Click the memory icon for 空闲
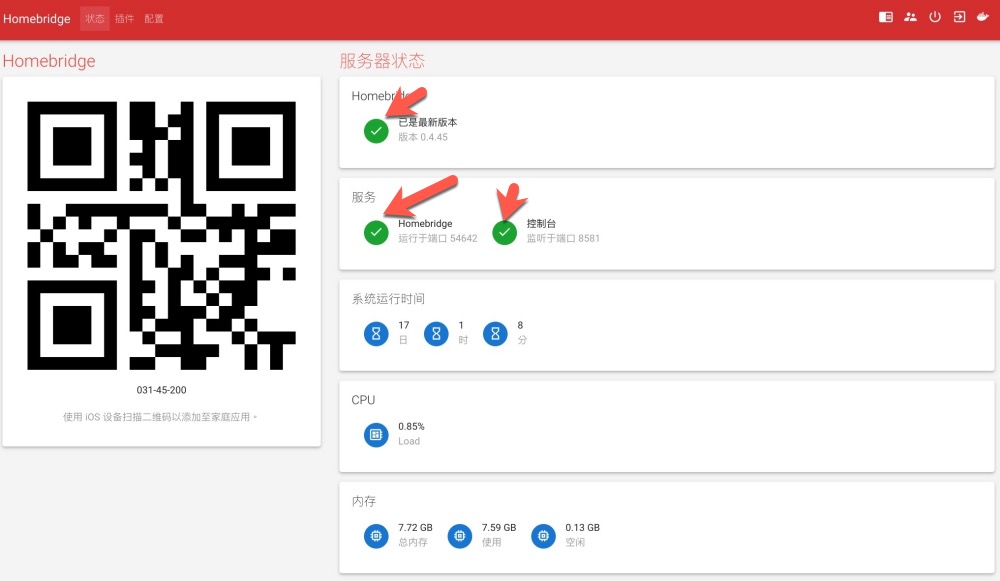 pos(543,536)
